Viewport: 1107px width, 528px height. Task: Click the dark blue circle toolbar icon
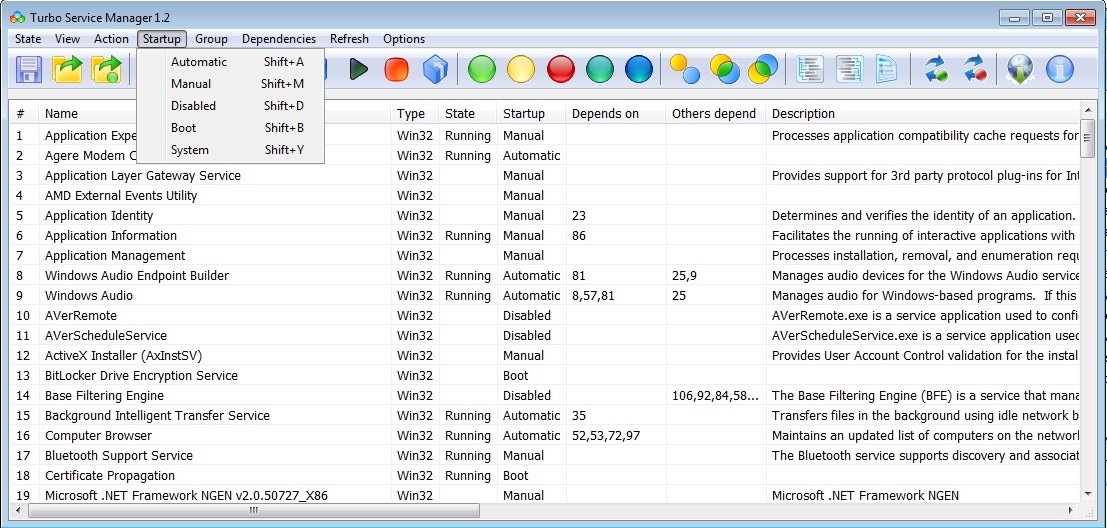click(x=638, y=69)
